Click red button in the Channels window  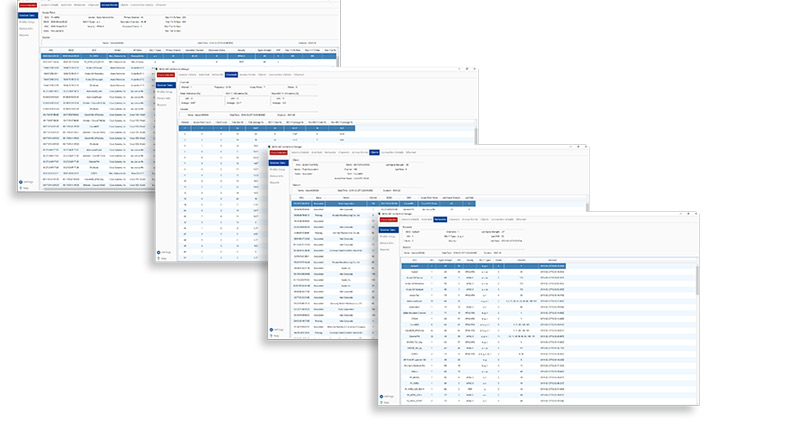tap(165, 74)
